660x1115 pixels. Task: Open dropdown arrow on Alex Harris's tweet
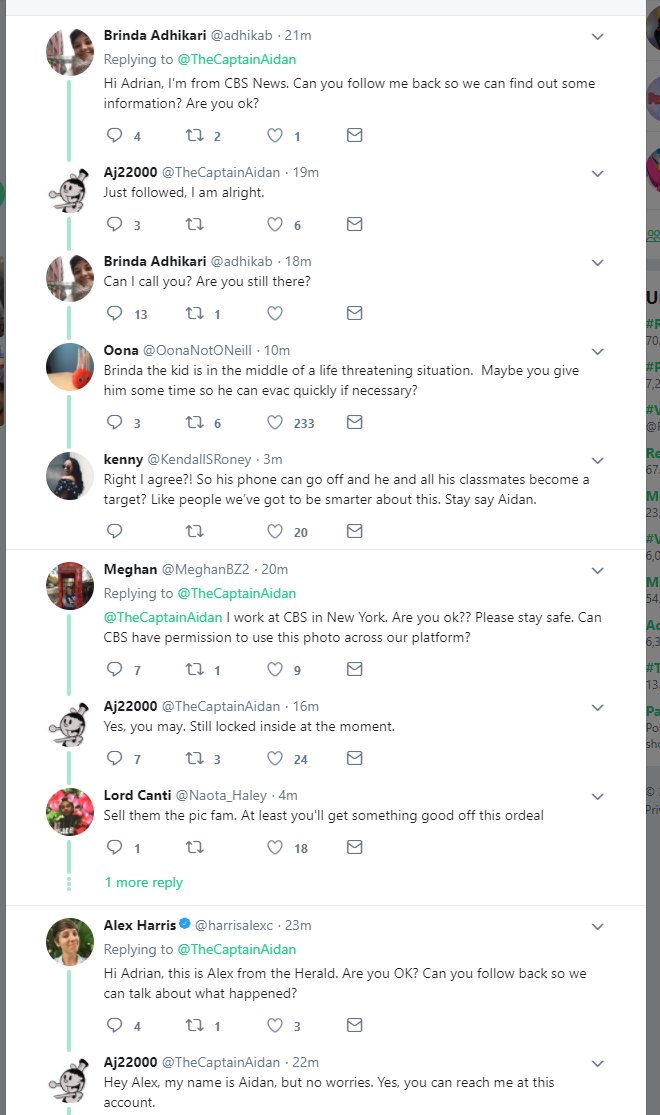coord(598,926)
